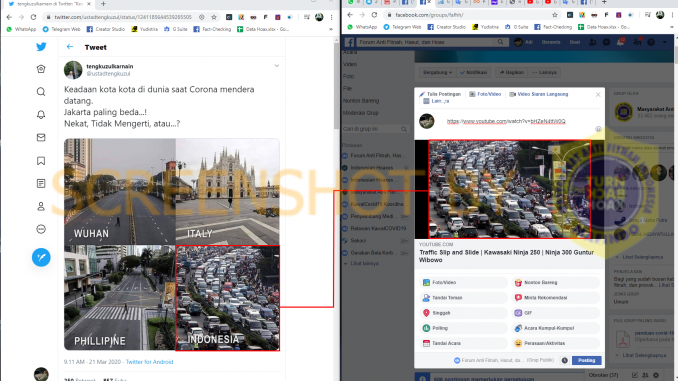678x381 pixels.
Task: Open emoji picker in composer
Action: click(x=598, y=129)
